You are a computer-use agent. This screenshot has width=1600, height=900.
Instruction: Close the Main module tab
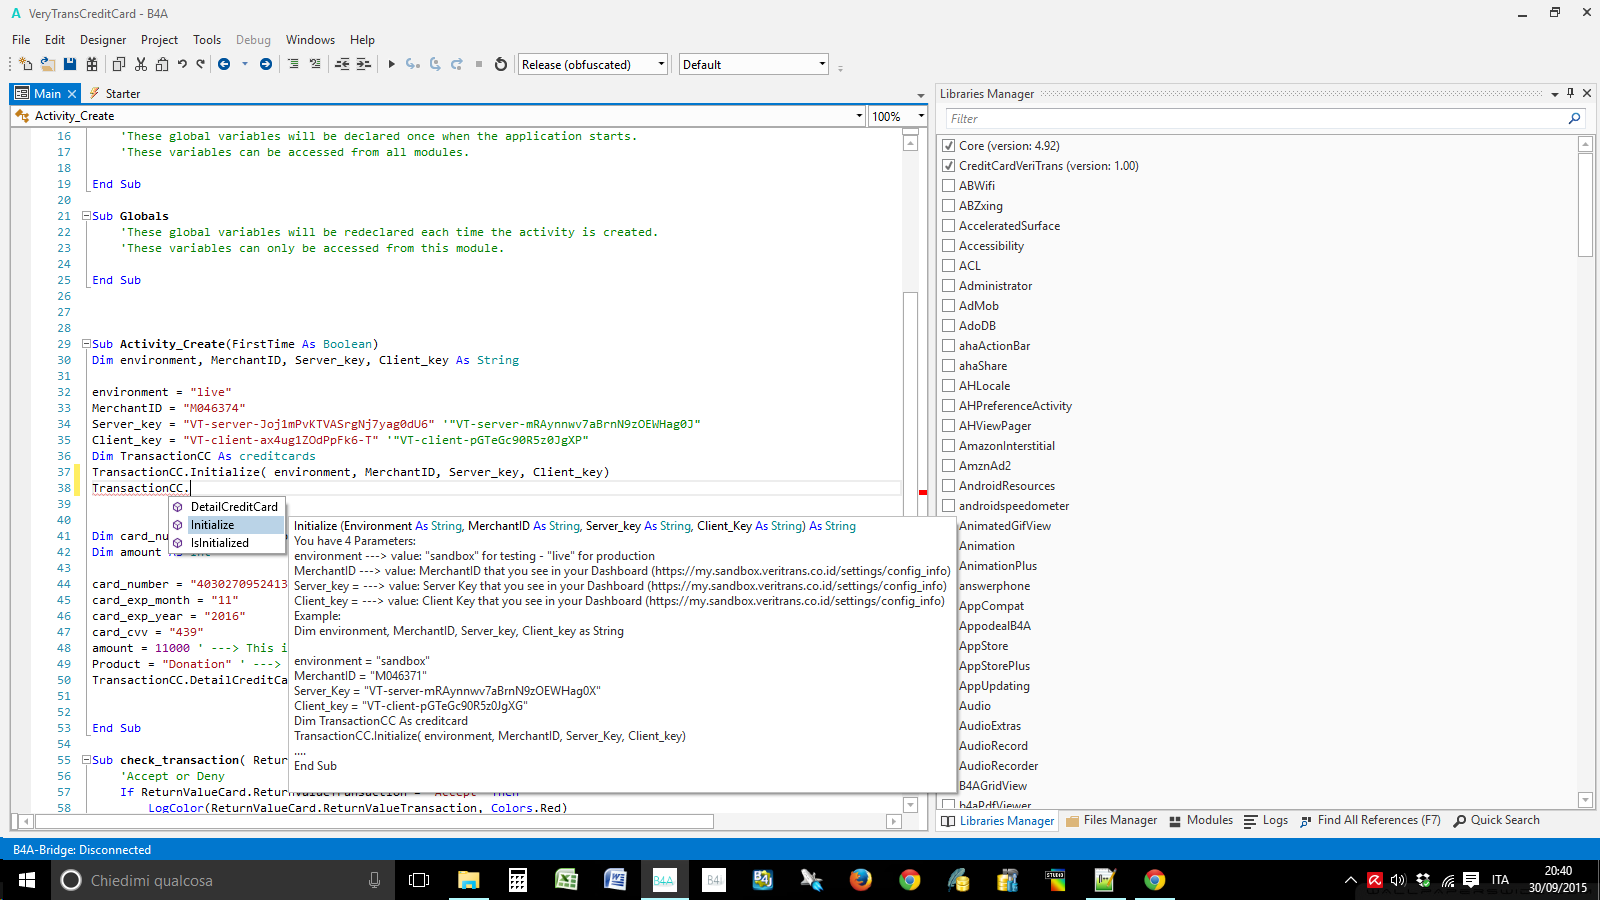pos(72,94)
